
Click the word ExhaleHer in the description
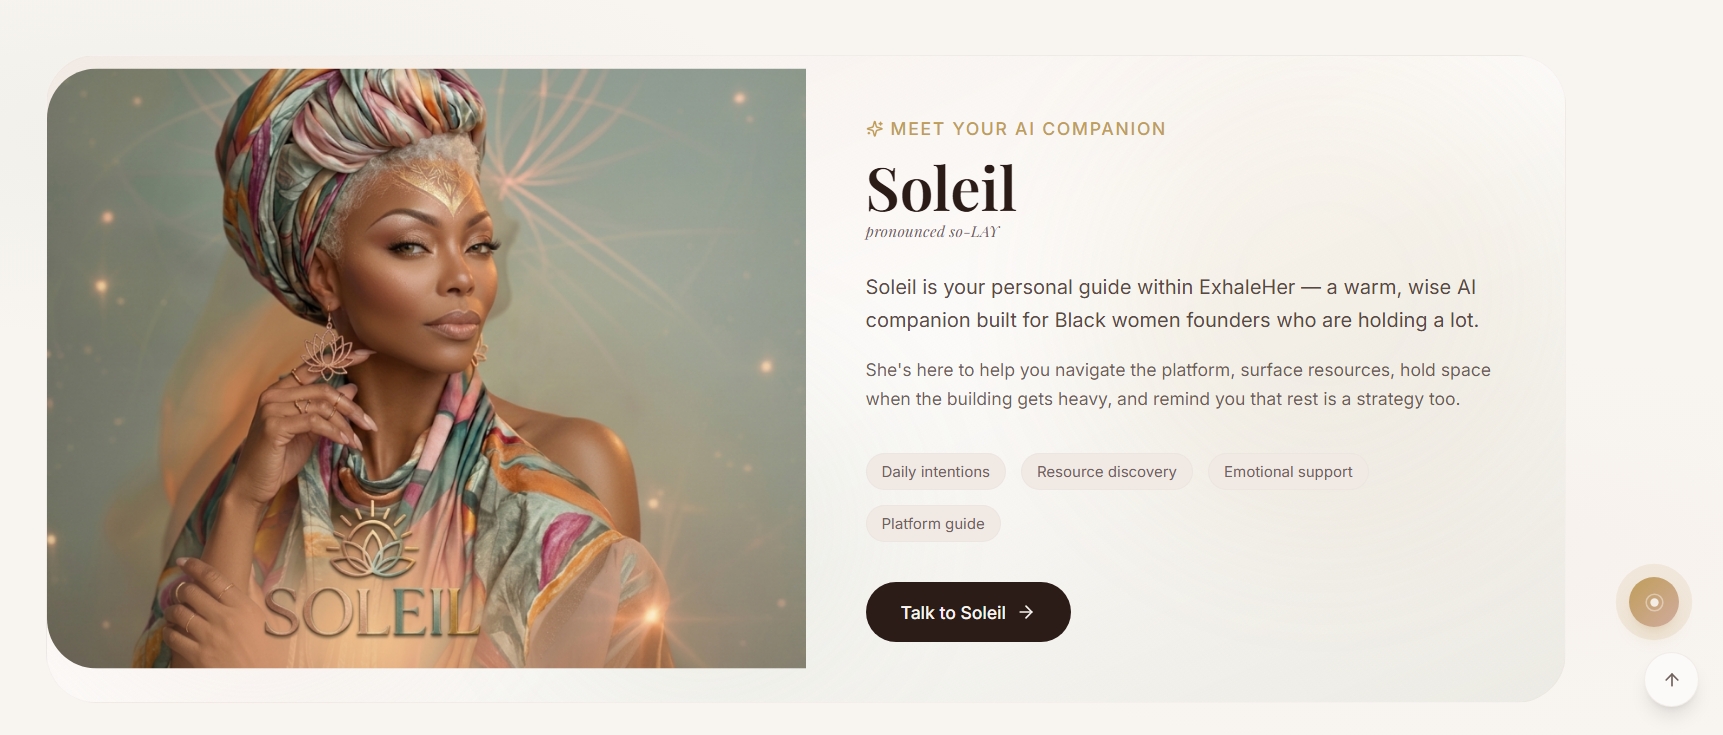(x=1246, y=287)
